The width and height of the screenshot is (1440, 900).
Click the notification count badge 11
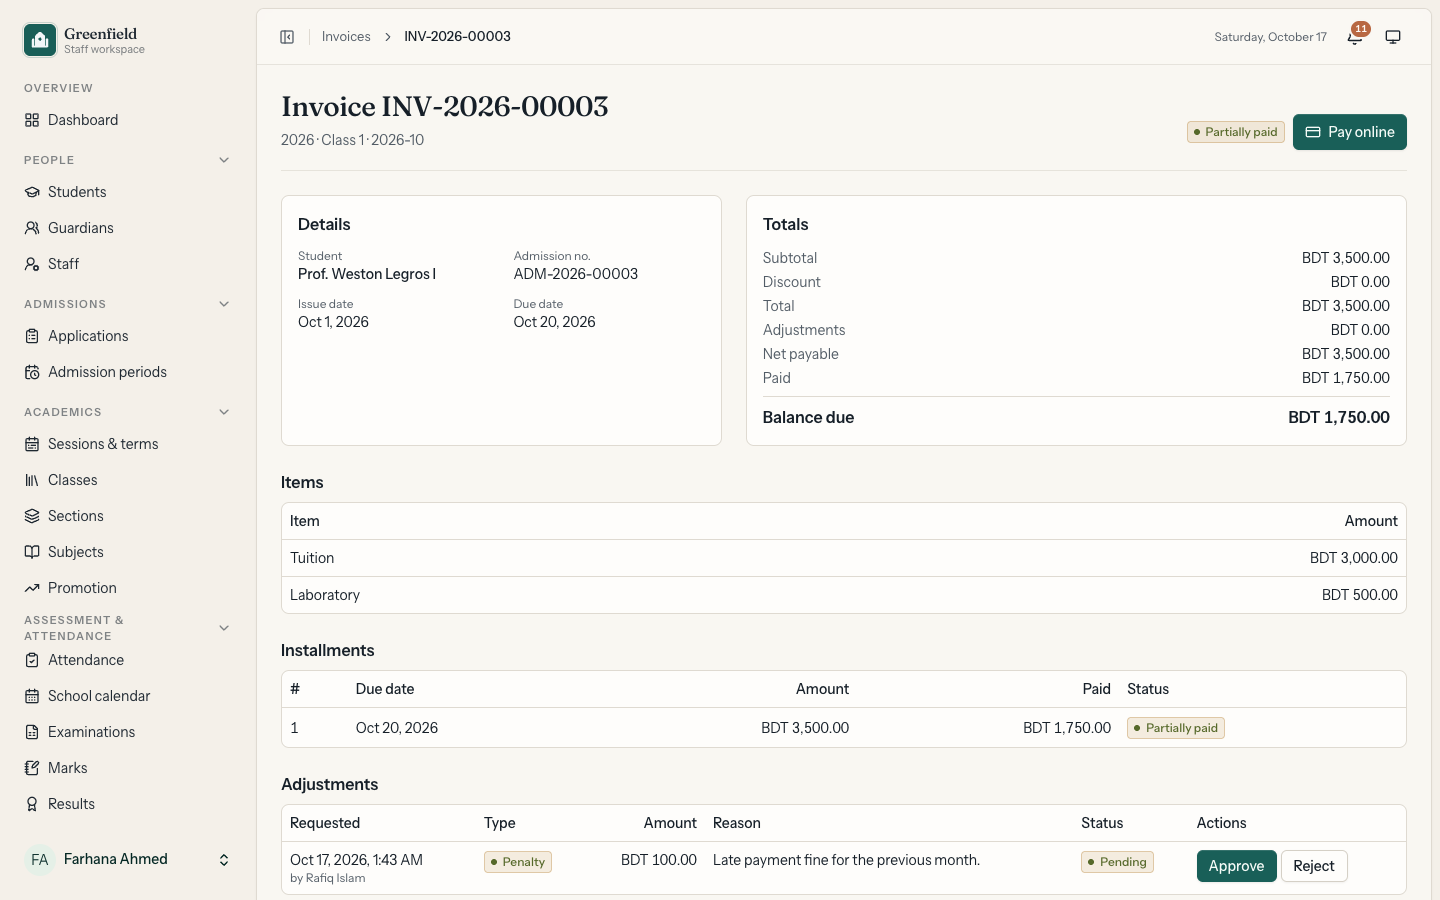[1361, 29]
